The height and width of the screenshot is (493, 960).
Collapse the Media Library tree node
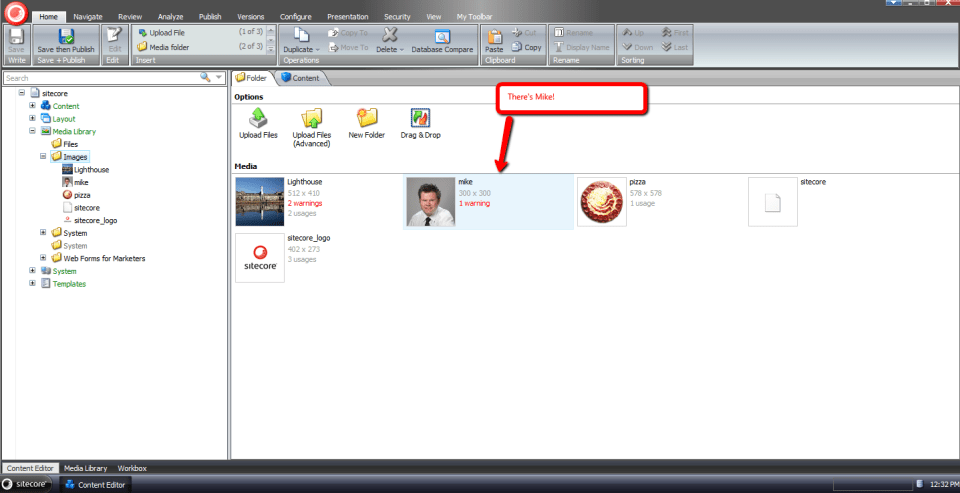(32, 131)
